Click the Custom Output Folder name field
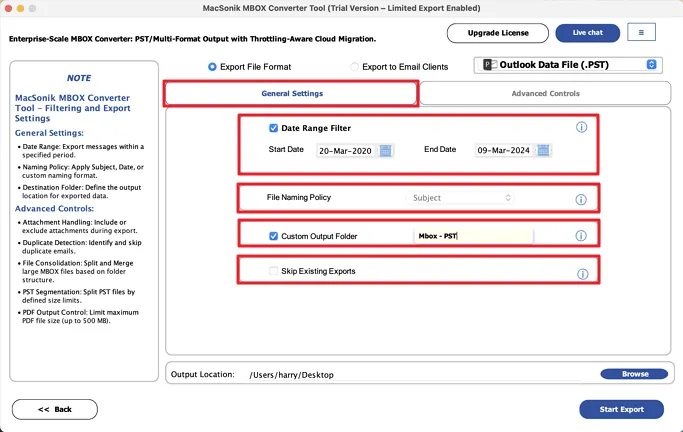 coord(473,236)
